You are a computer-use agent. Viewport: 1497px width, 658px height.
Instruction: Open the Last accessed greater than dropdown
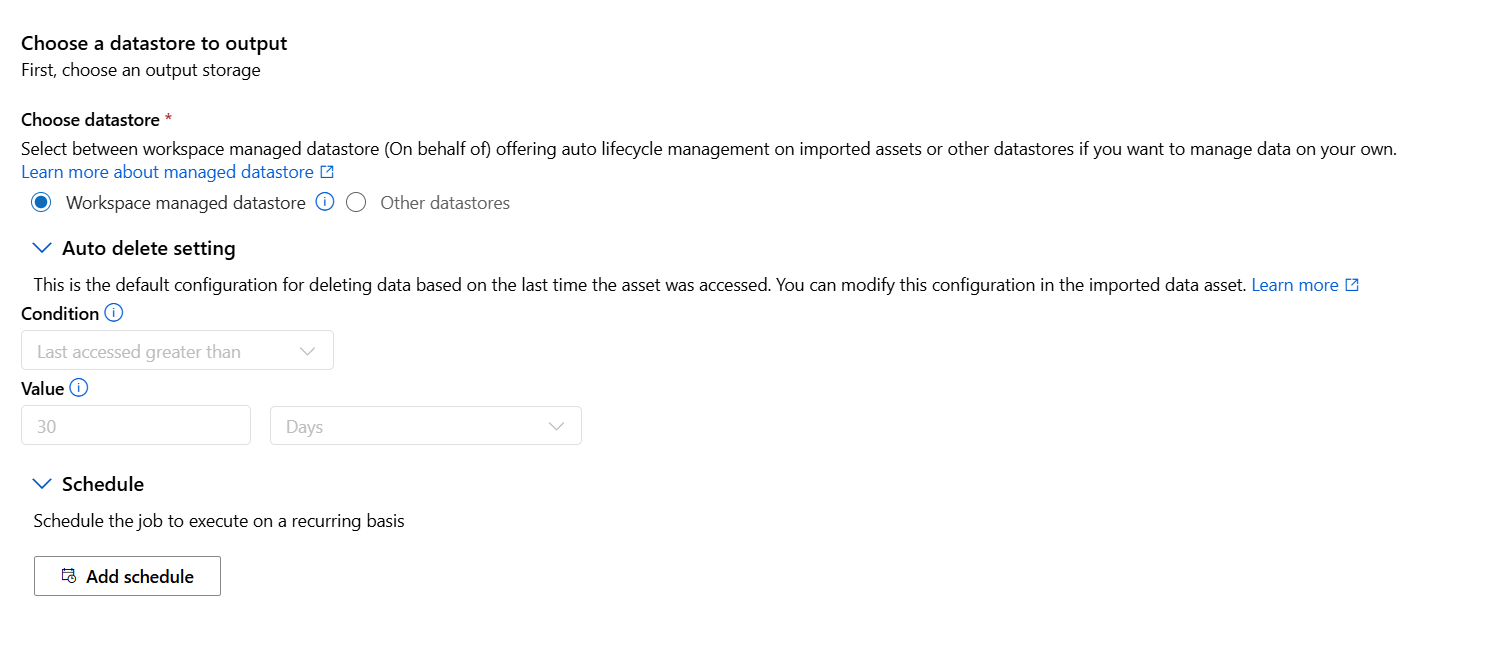pyautogui.click(x=177, y=351)
